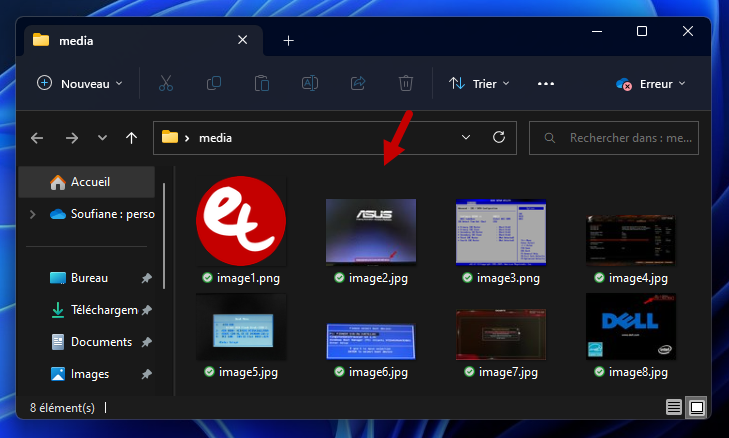This screenshot has width=729, height=438.
Task: Select image5.jpg boot menu thumbnail
Action: point(241,327)
